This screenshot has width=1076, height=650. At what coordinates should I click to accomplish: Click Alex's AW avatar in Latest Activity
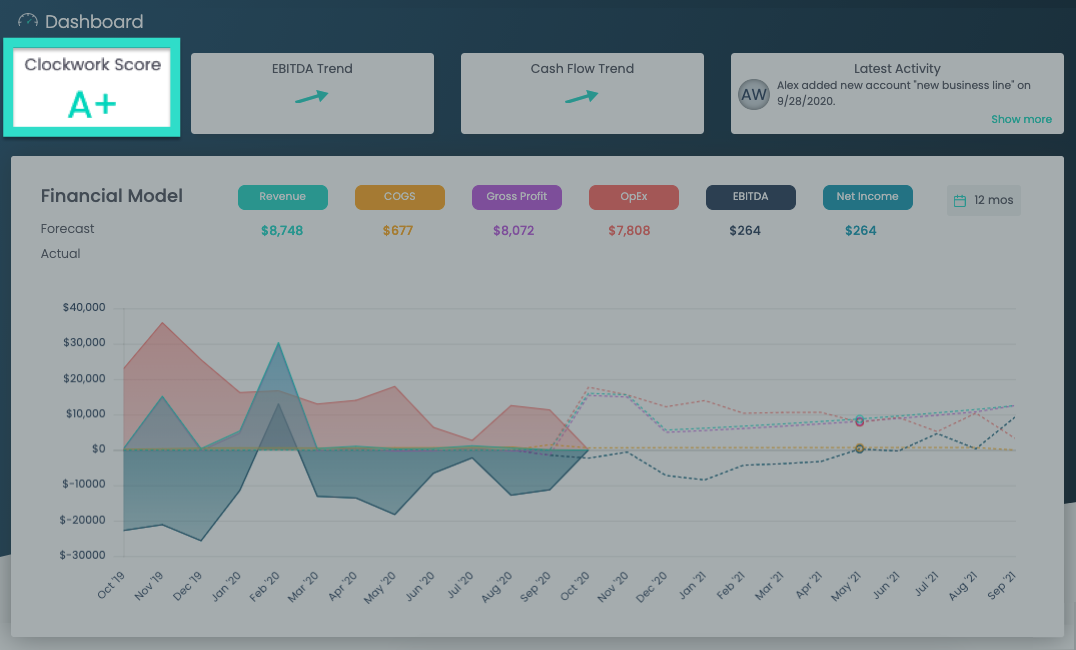click(x=753, y=95)
